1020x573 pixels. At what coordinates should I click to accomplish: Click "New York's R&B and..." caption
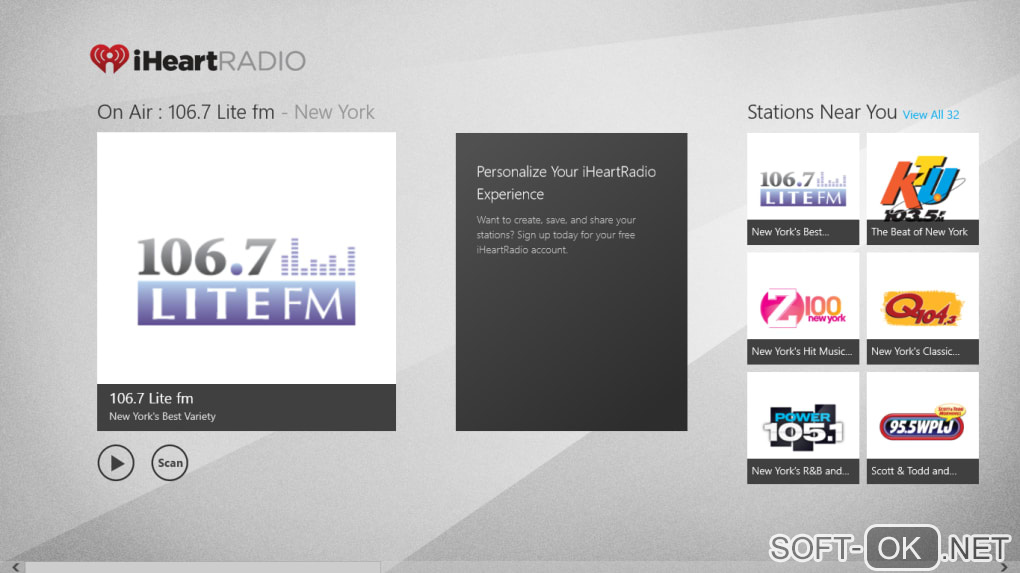click(x=800, y=472)
